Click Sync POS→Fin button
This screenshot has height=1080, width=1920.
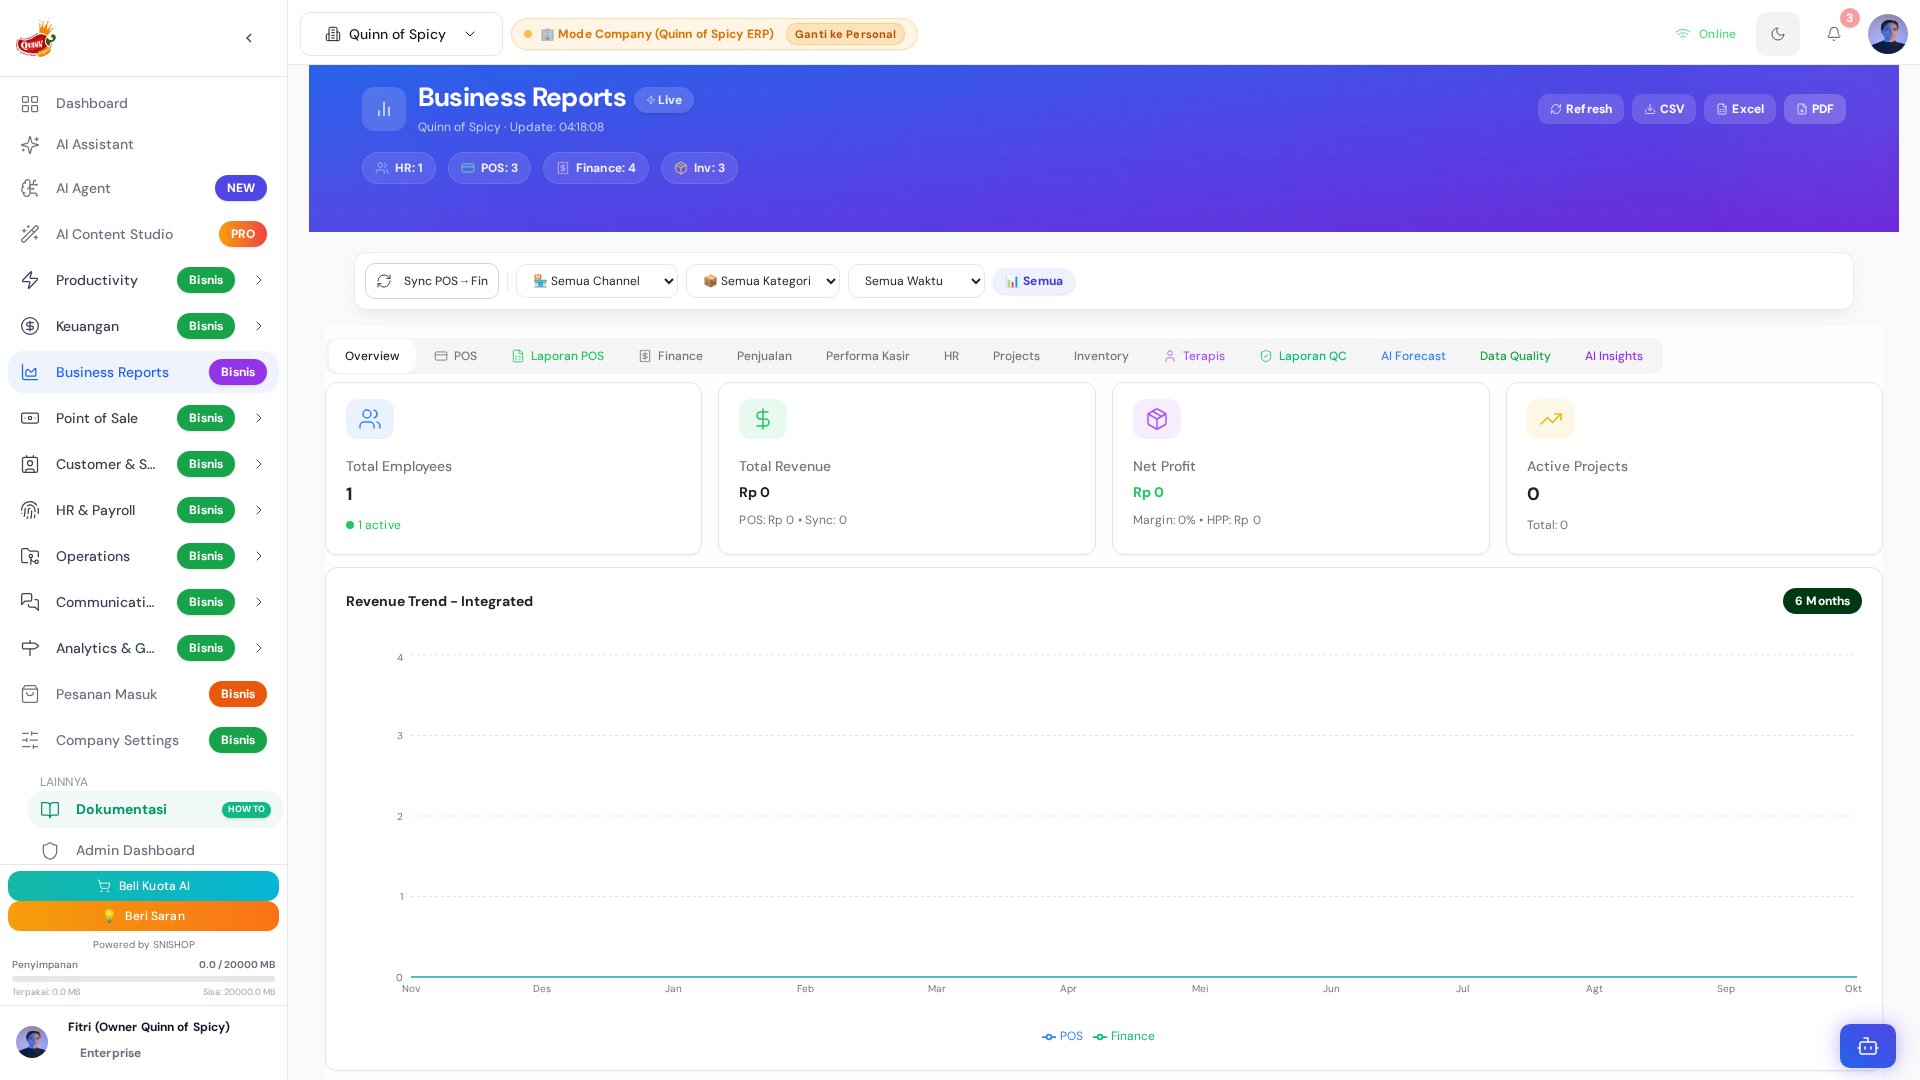[x=432, y=281]
